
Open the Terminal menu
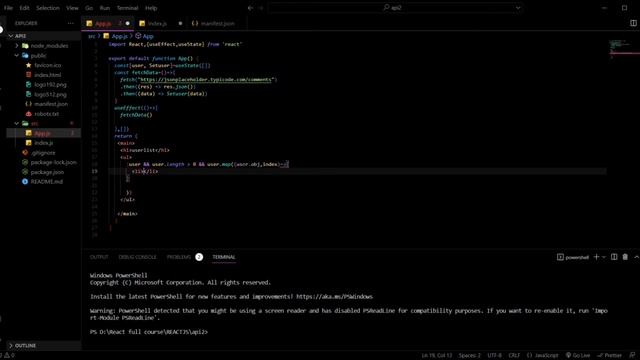[x=127, y=8]
